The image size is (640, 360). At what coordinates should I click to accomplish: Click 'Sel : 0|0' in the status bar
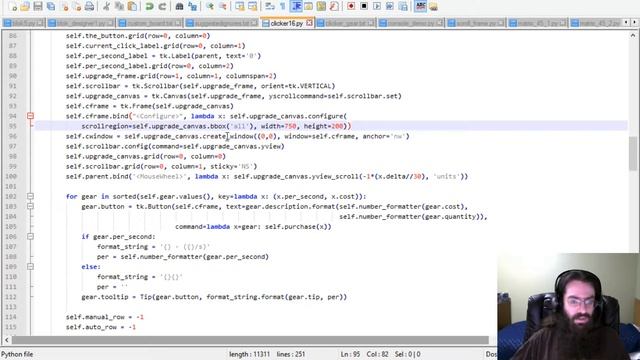[x=407, y=354]
